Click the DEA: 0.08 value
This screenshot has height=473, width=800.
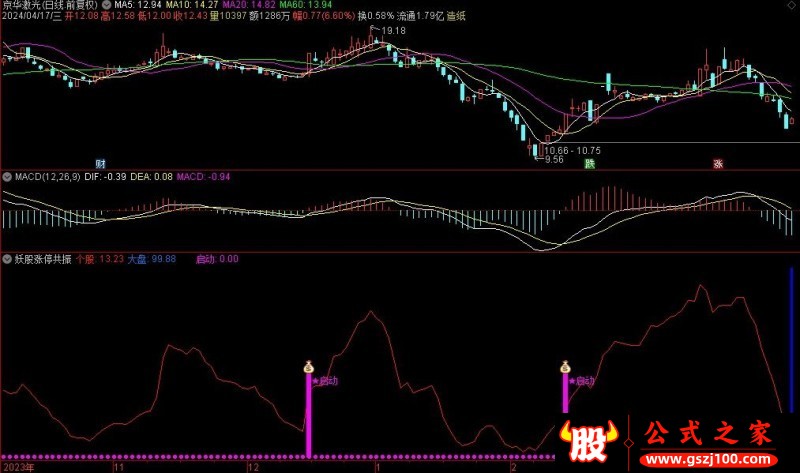point(152,177)
